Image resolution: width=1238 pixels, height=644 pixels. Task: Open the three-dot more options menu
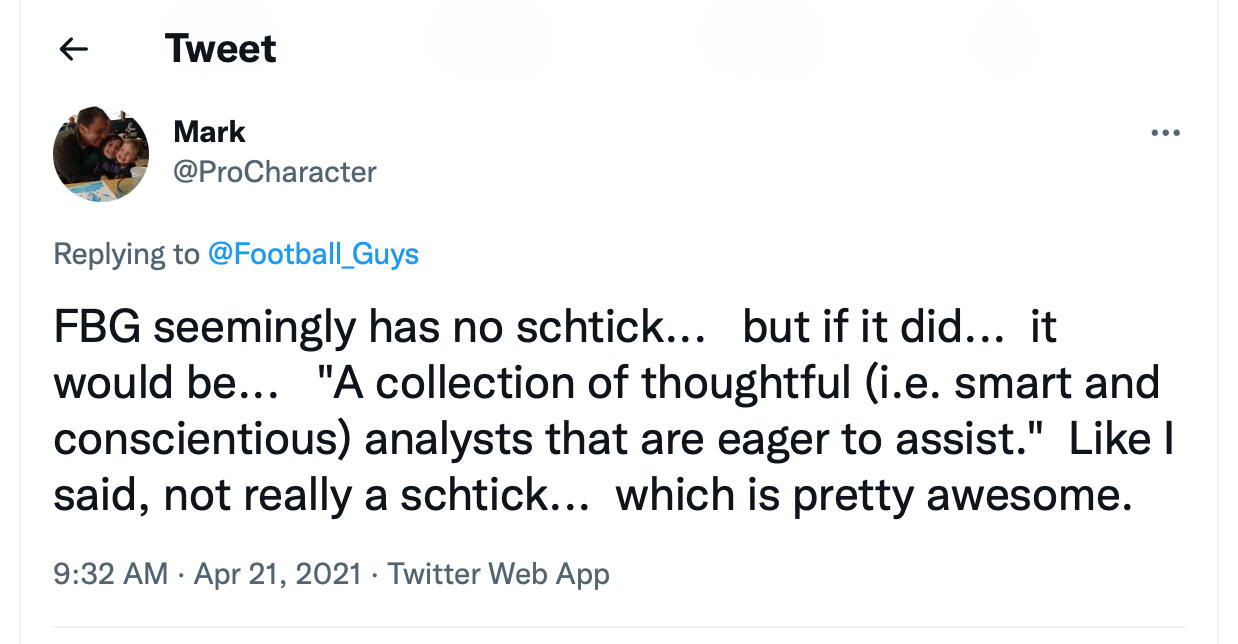tap(1165, 133)
